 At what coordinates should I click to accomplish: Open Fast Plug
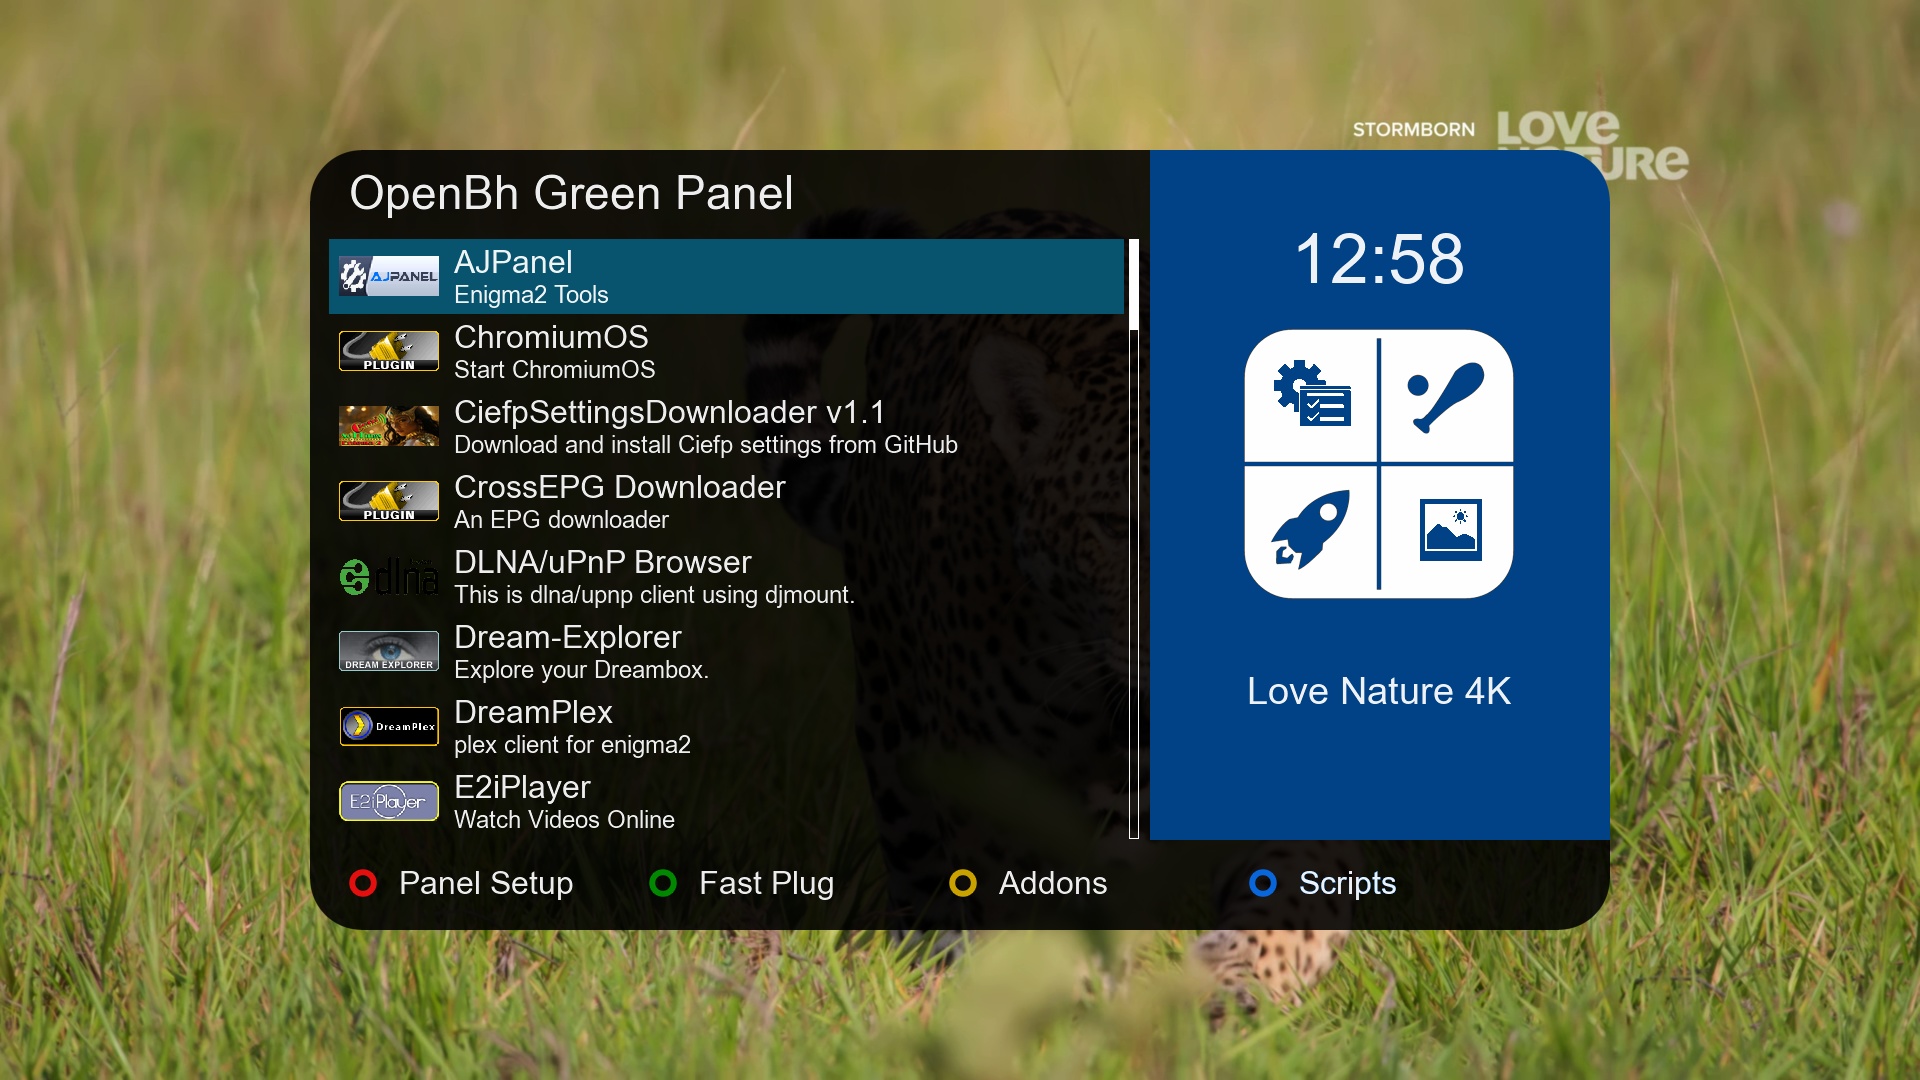click(767, 884)
